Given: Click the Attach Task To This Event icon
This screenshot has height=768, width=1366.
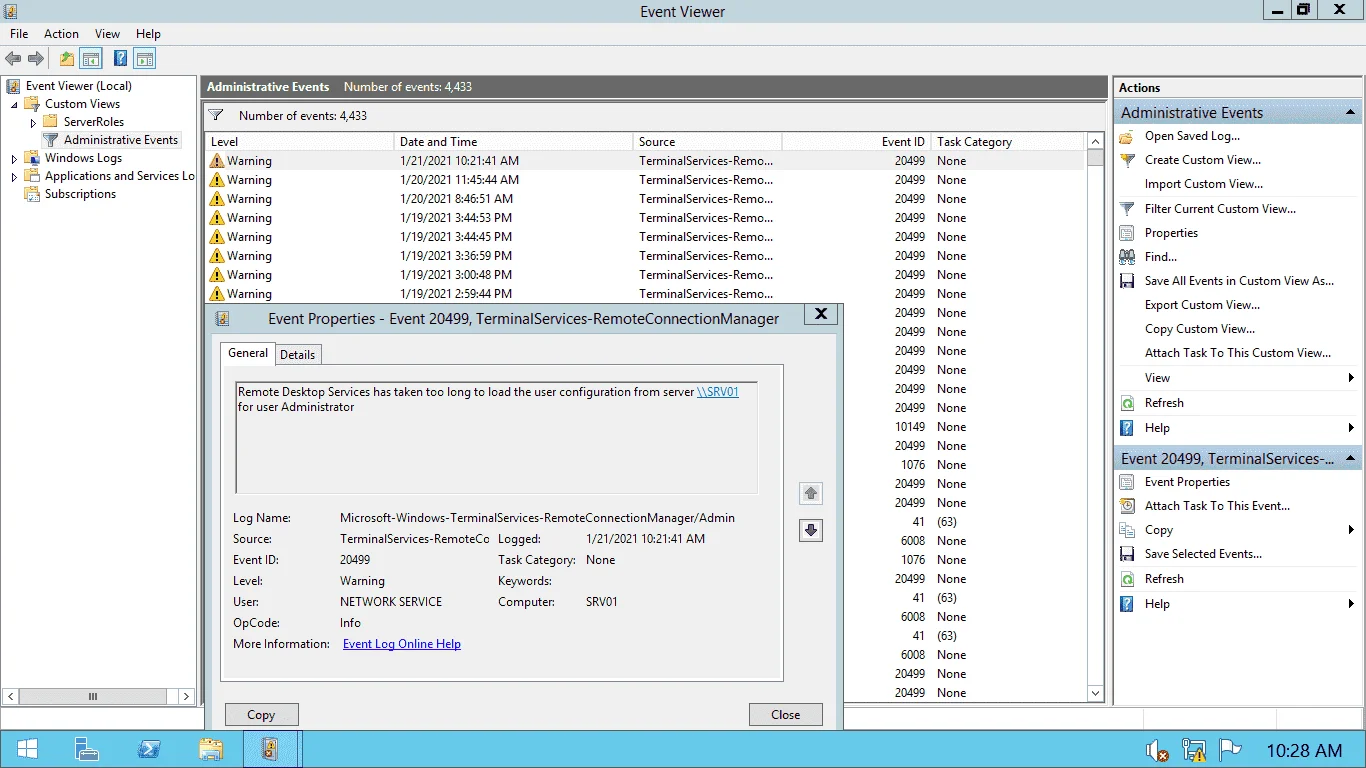Looking at the screenshot, I should click(1127, 506).
